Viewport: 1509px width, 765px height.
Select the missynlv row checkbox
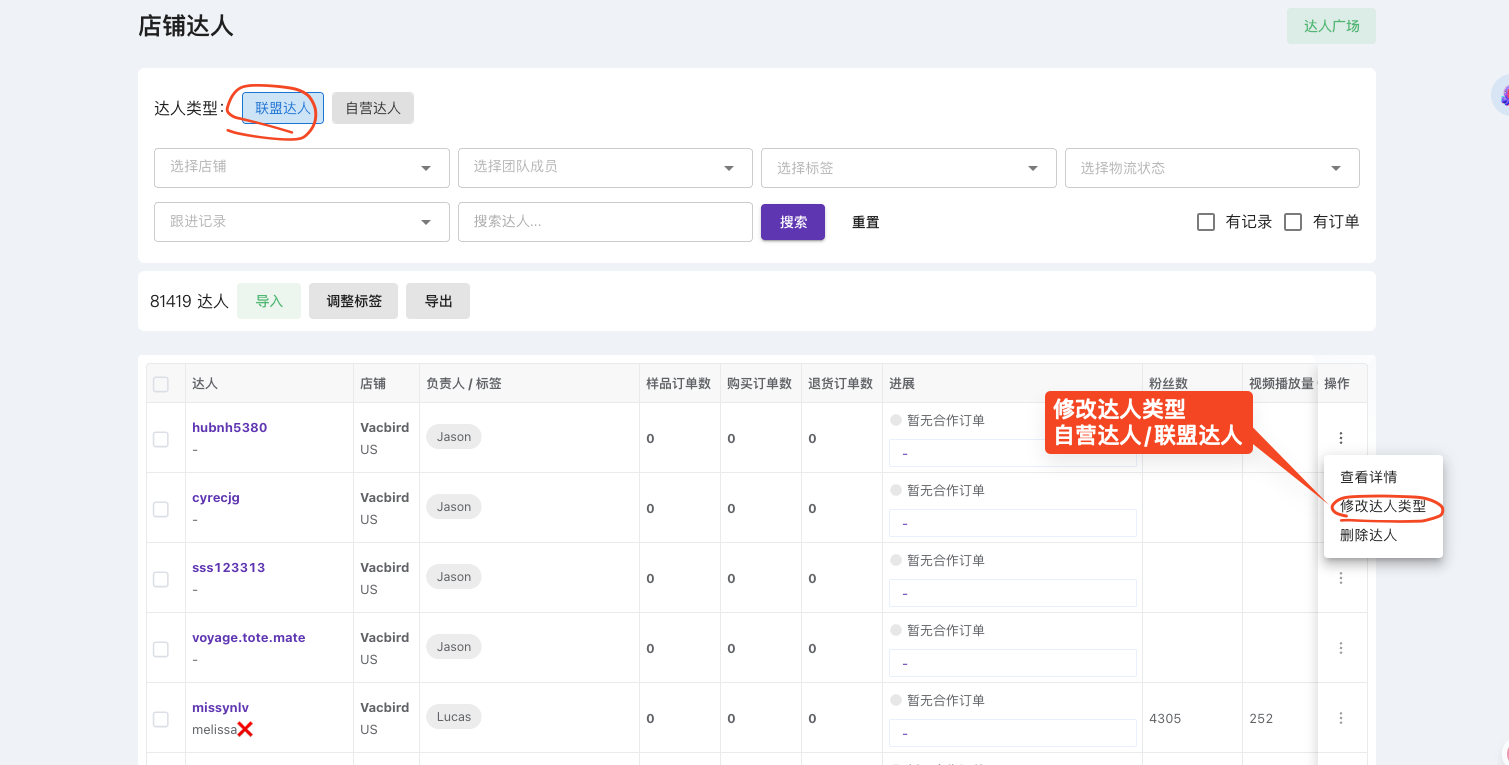[161, 719]
